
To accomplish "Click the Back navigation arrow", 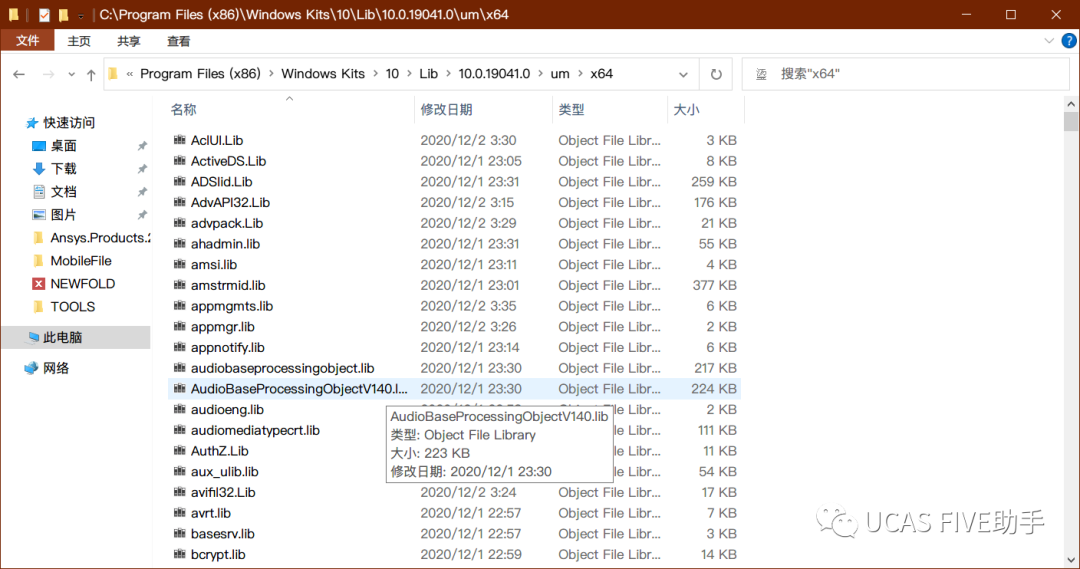I will (19, 74).
